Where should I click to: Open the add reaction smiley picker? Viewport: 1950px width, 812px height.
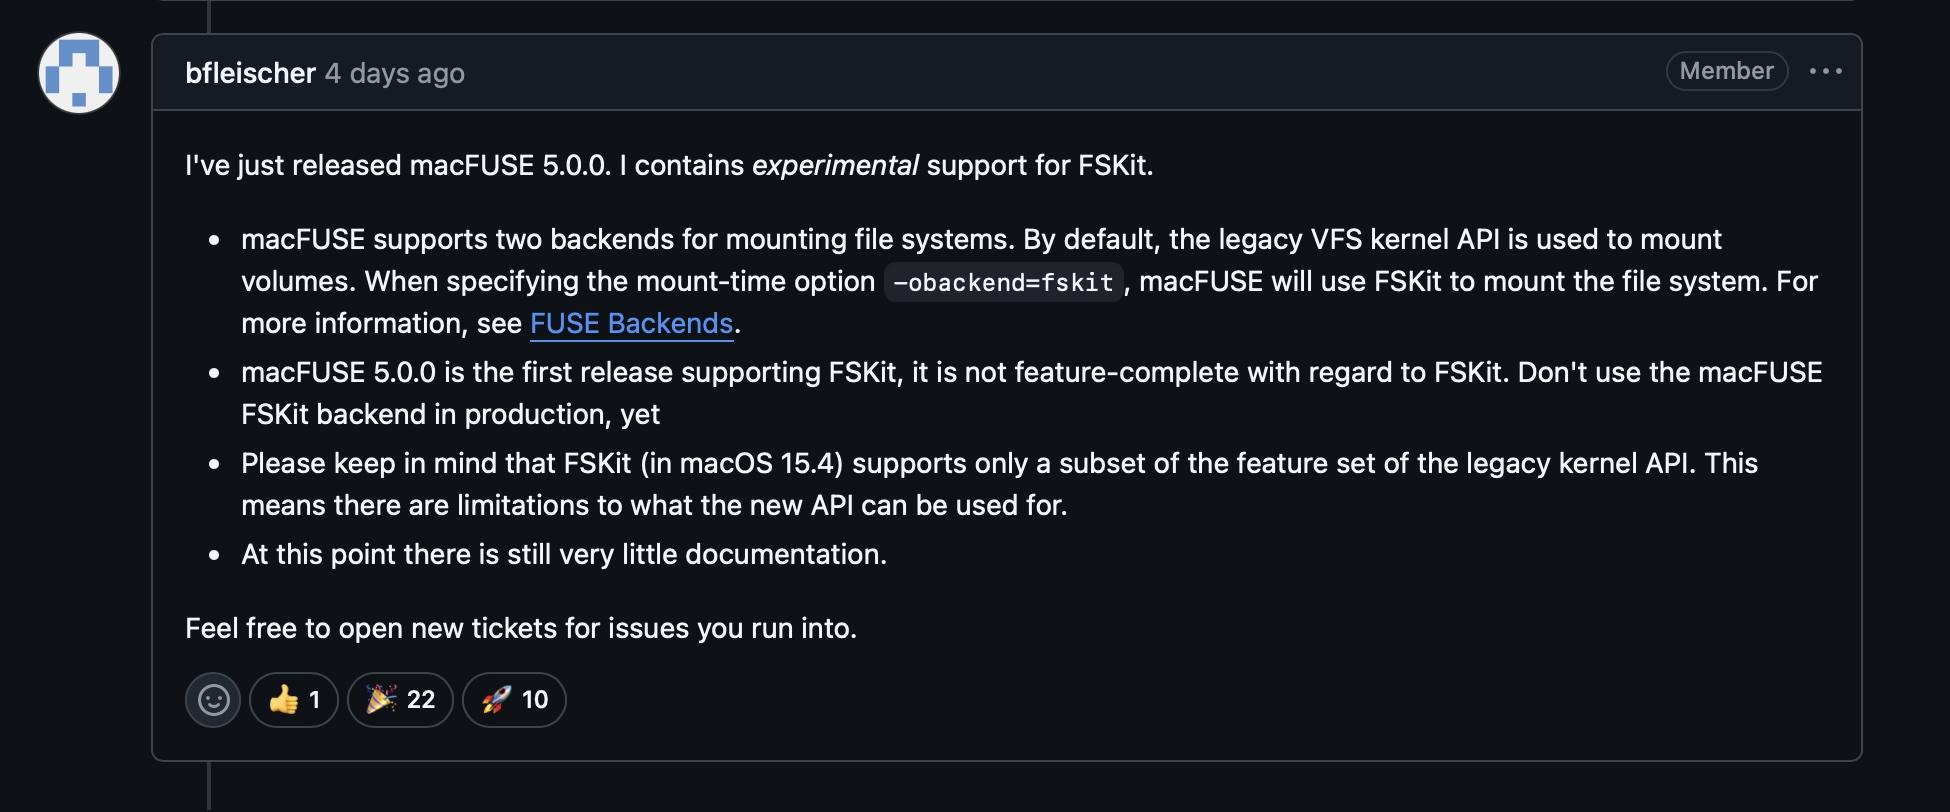213,699
